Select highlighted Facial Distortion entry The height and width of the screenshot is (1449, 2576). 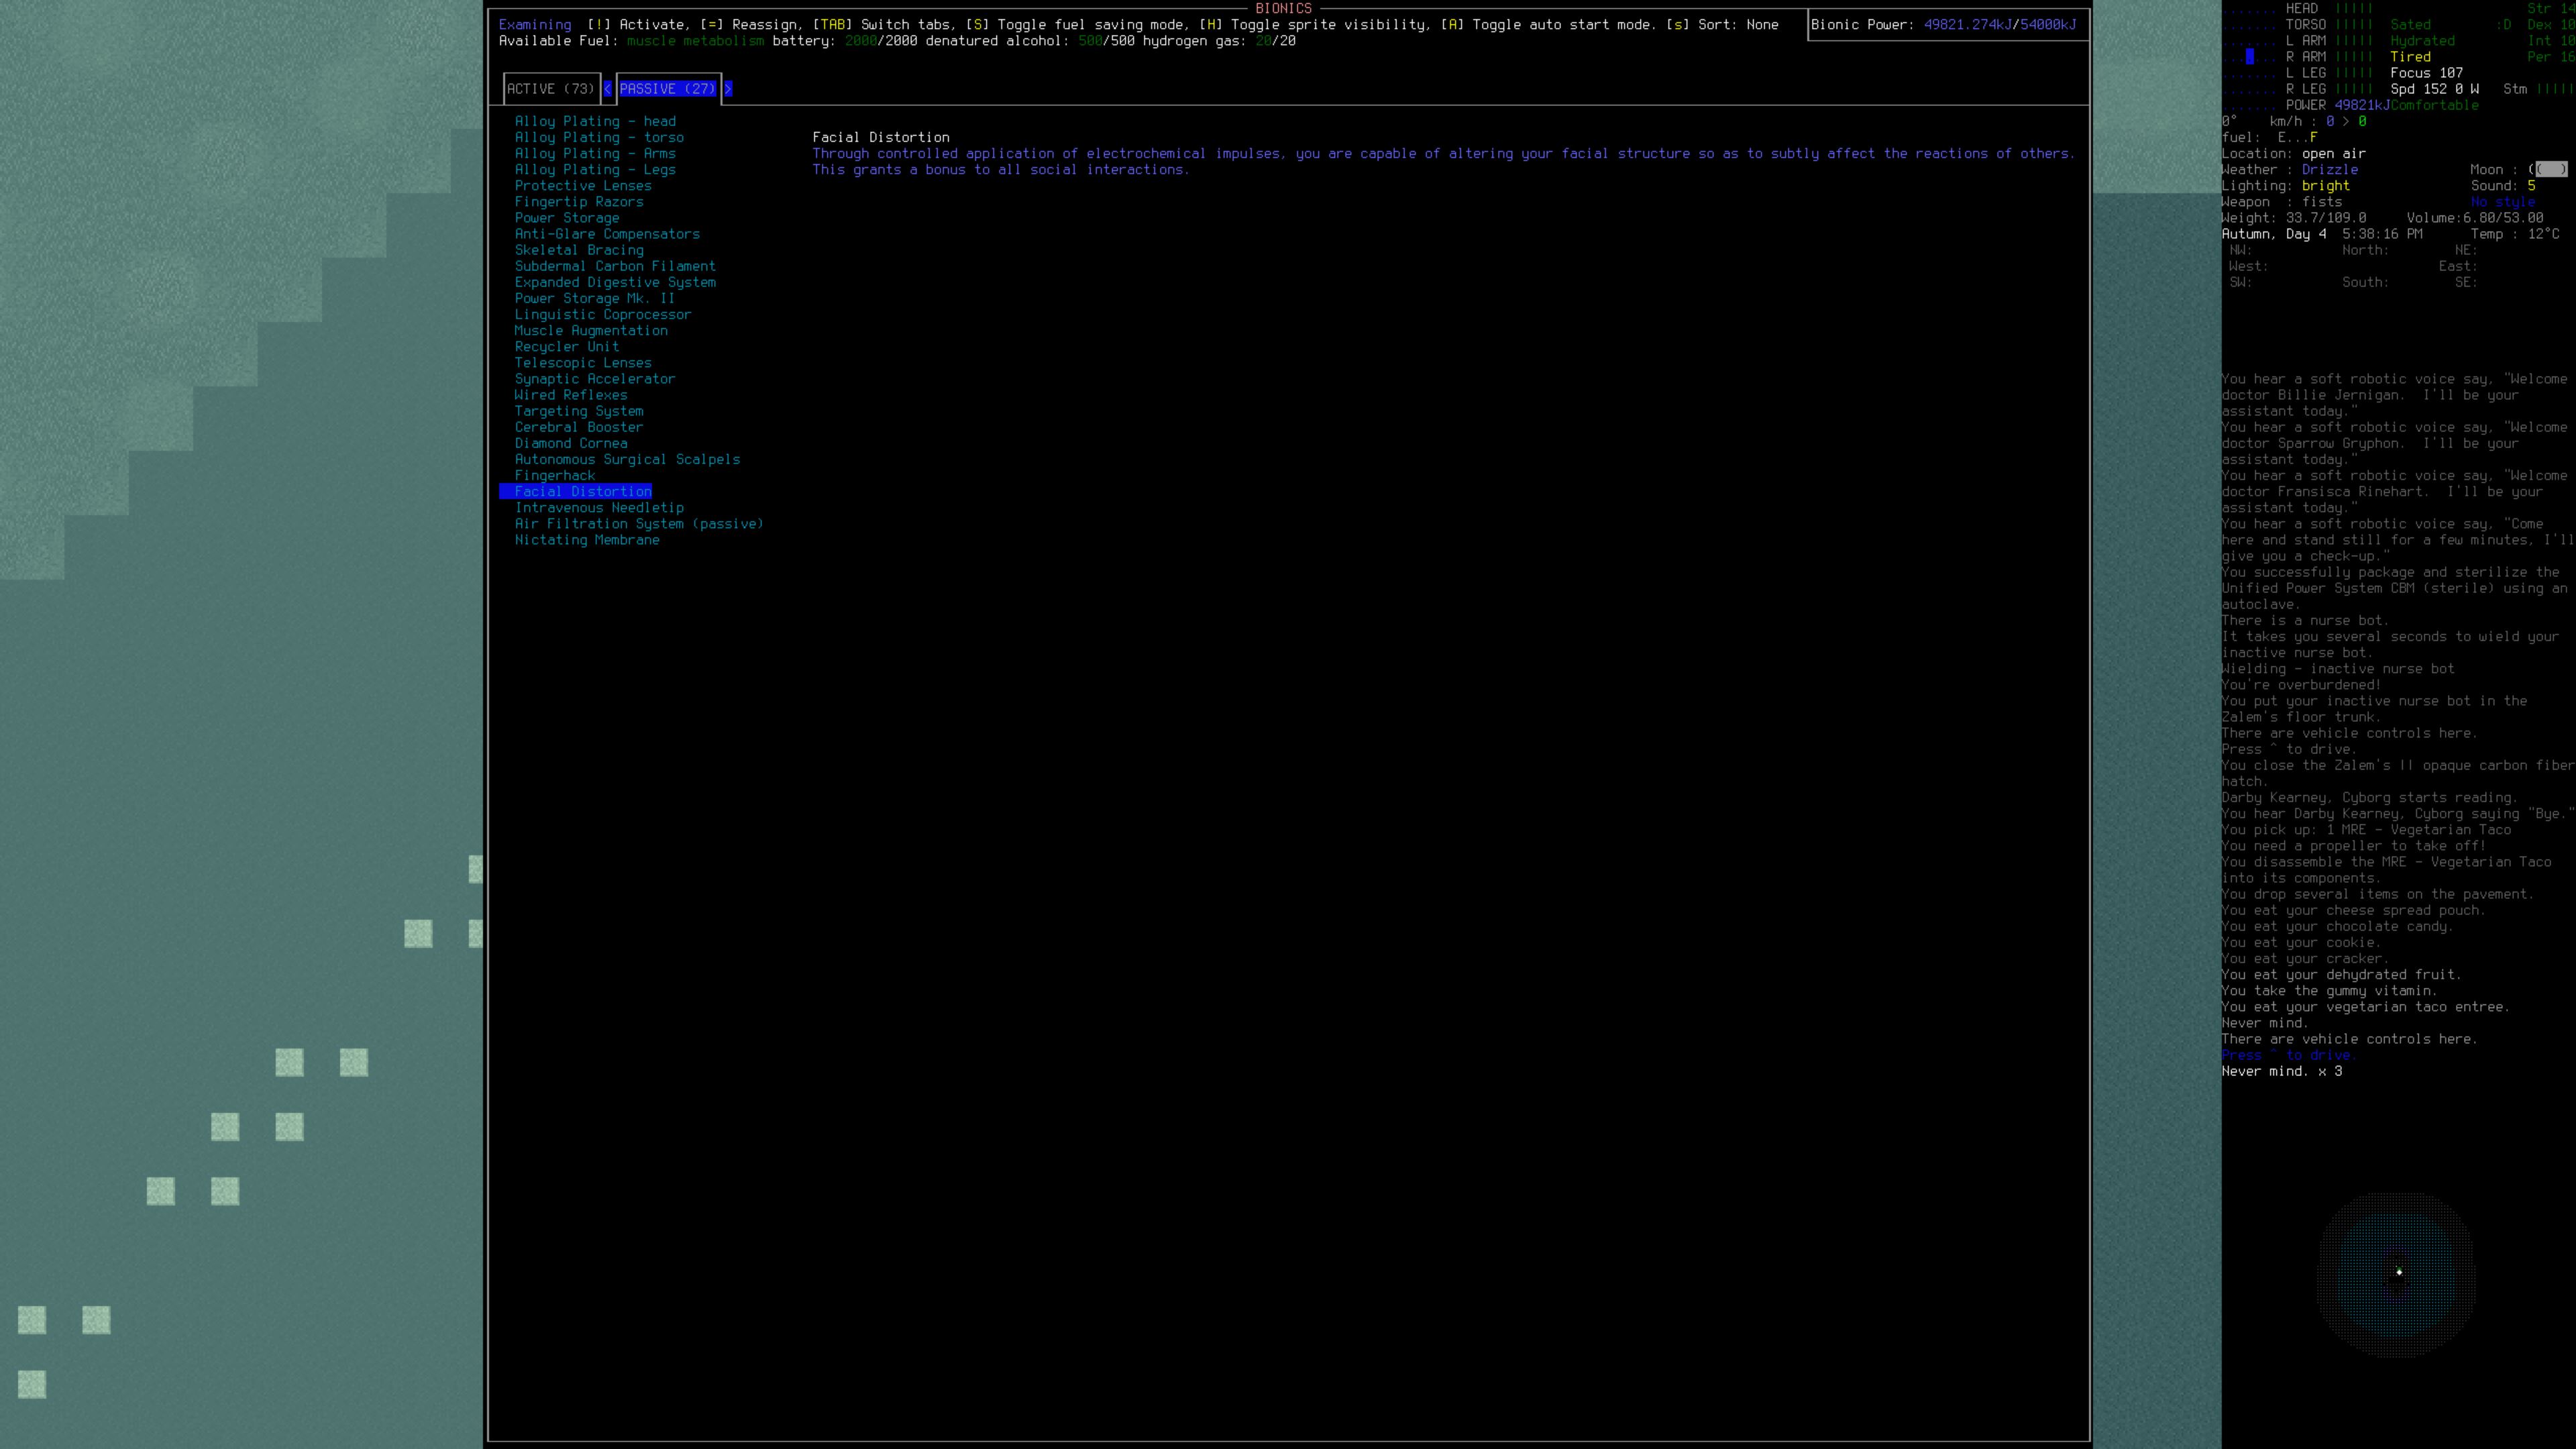click(x=582, y=492)
